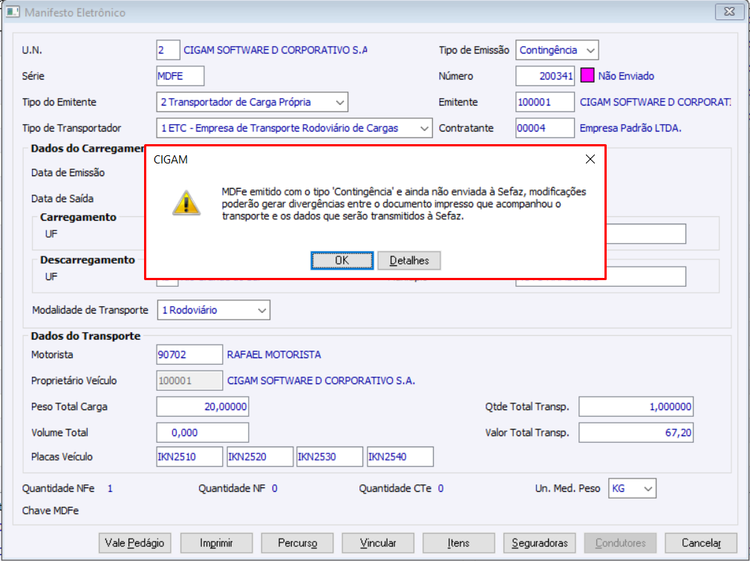Click the Manifesto Eletrônico window title icon

tap(12, 11)
